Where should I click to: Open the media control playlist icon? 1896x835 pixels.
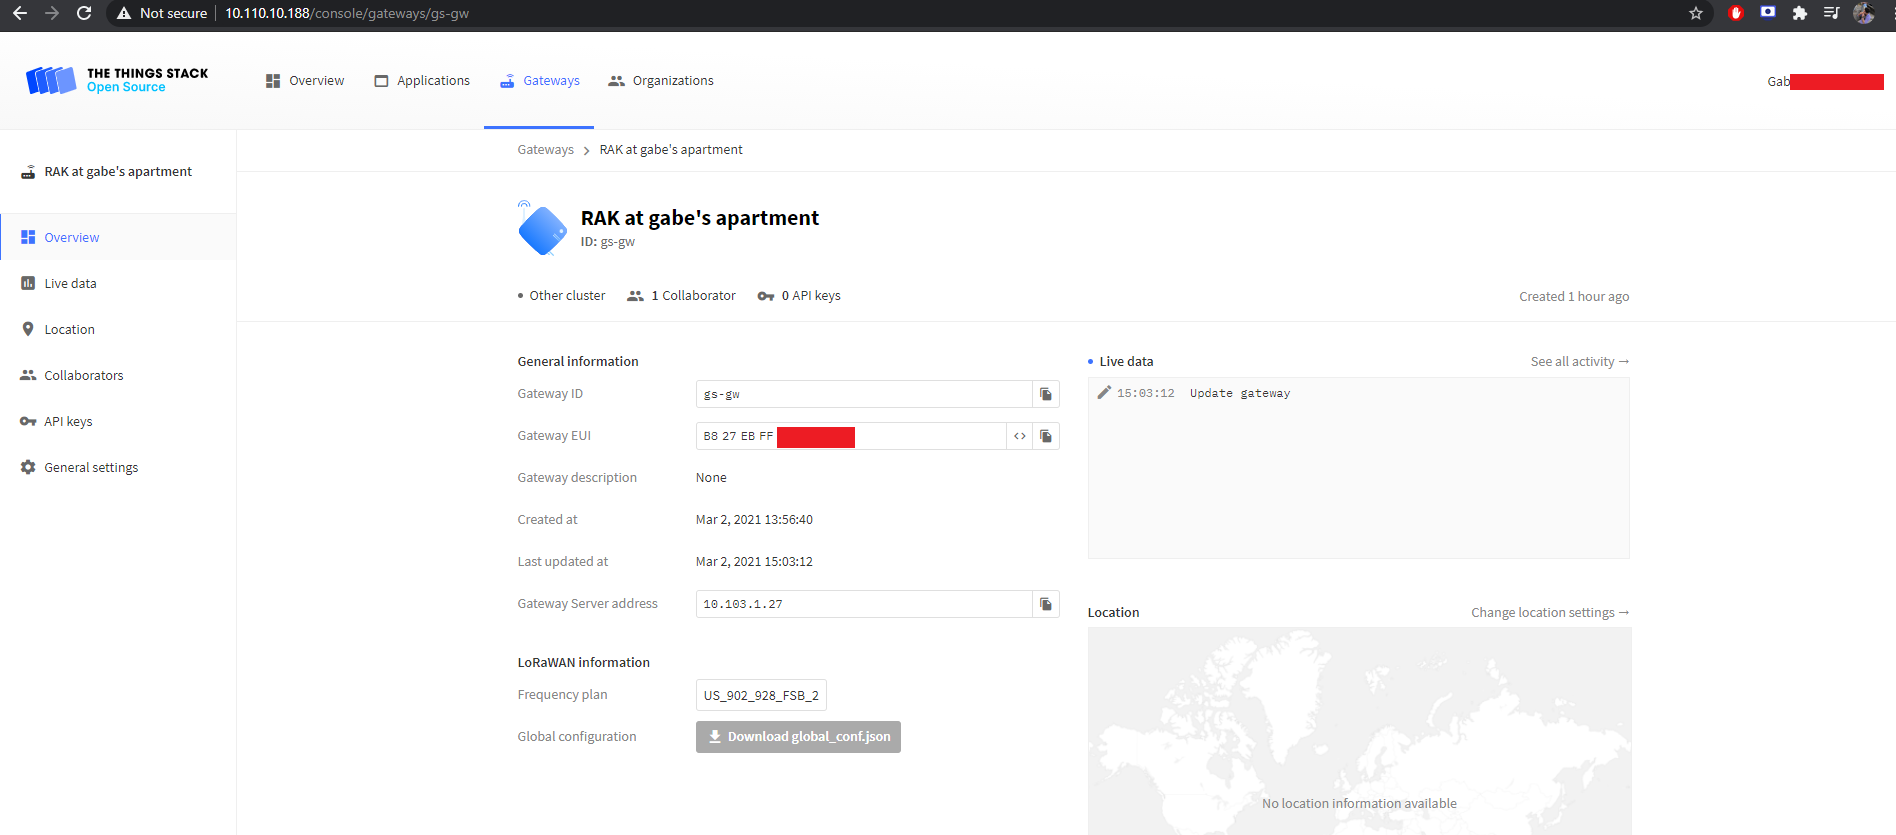click(x=1831, y=13)
